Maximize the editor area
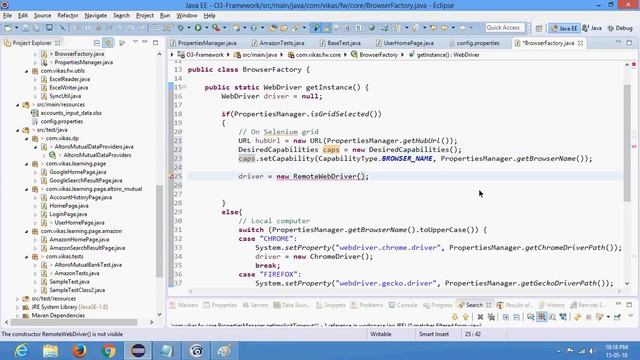Image resolution: width=640 pixels, height=360 pixels. click(x=629, y=42)
